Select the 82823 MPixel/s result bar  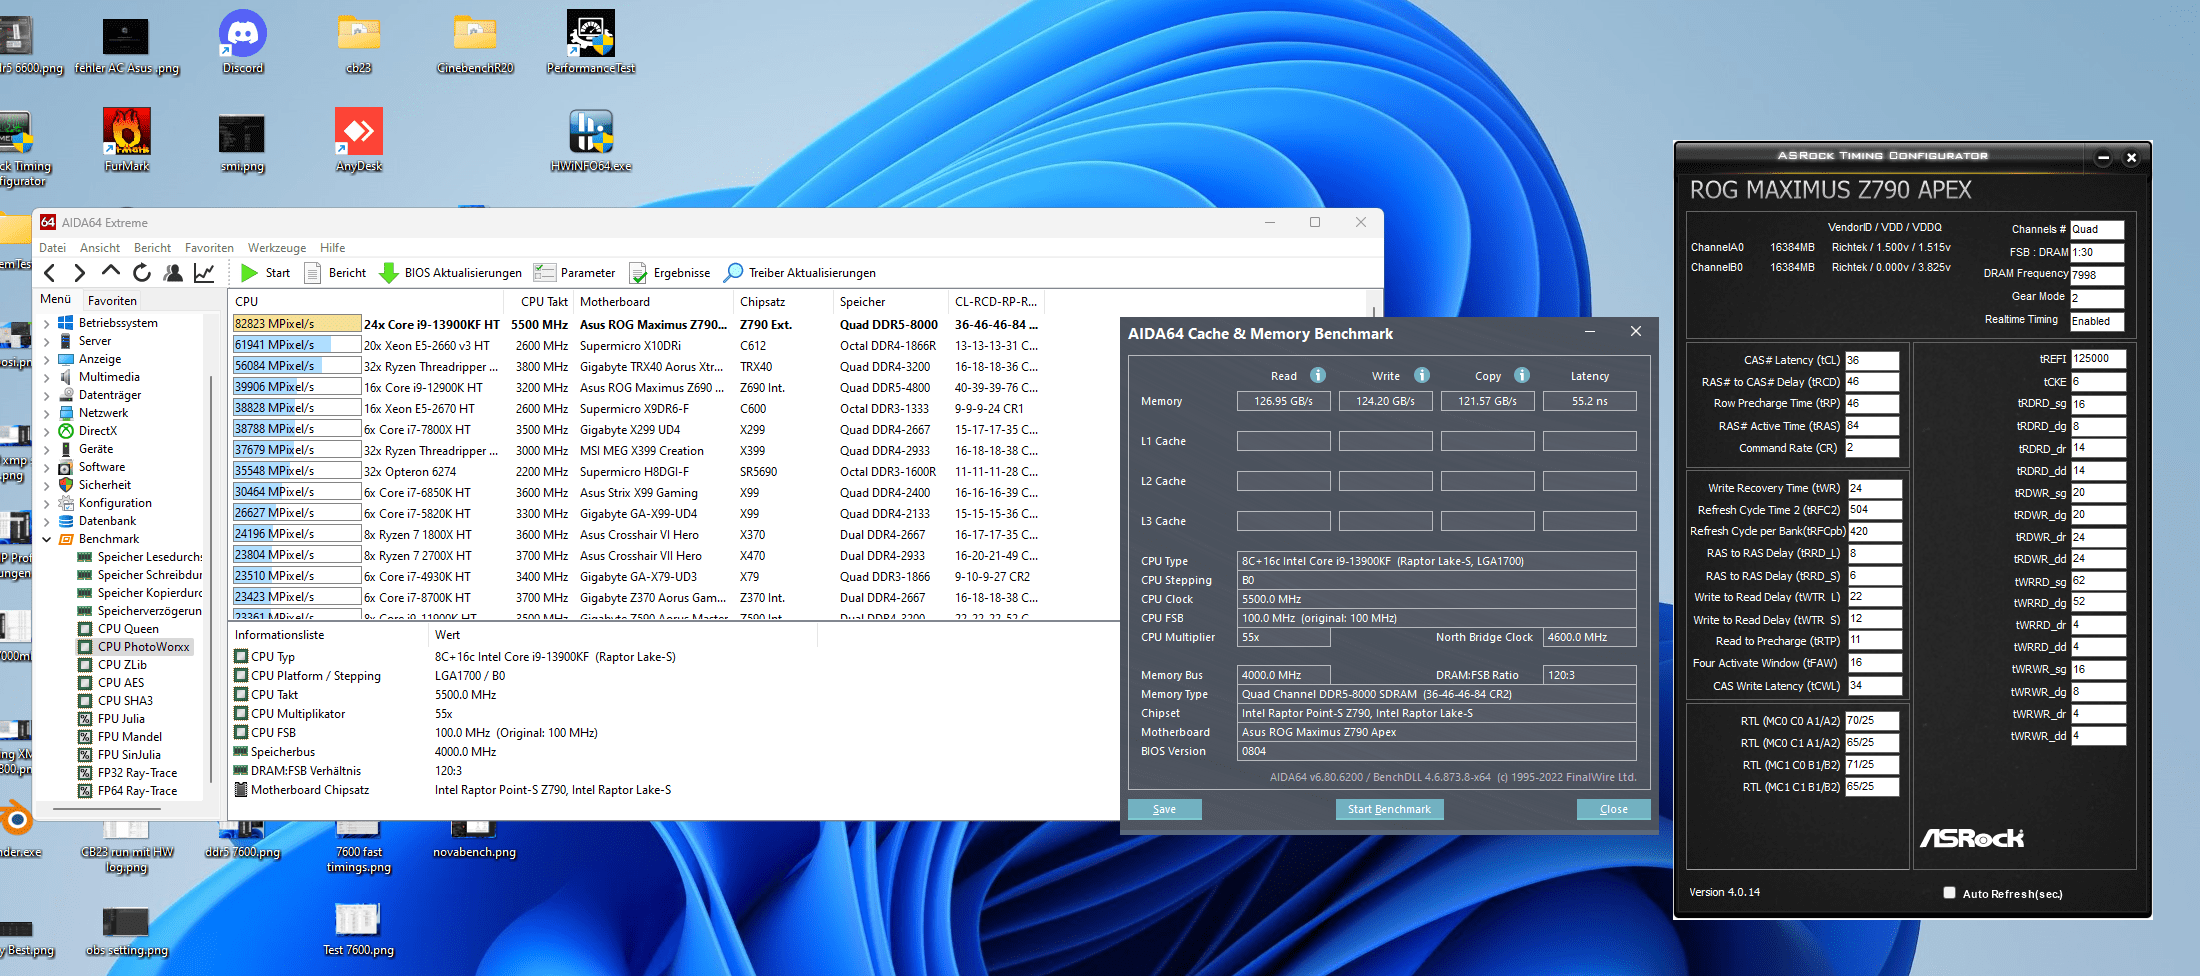coord(297,324)
